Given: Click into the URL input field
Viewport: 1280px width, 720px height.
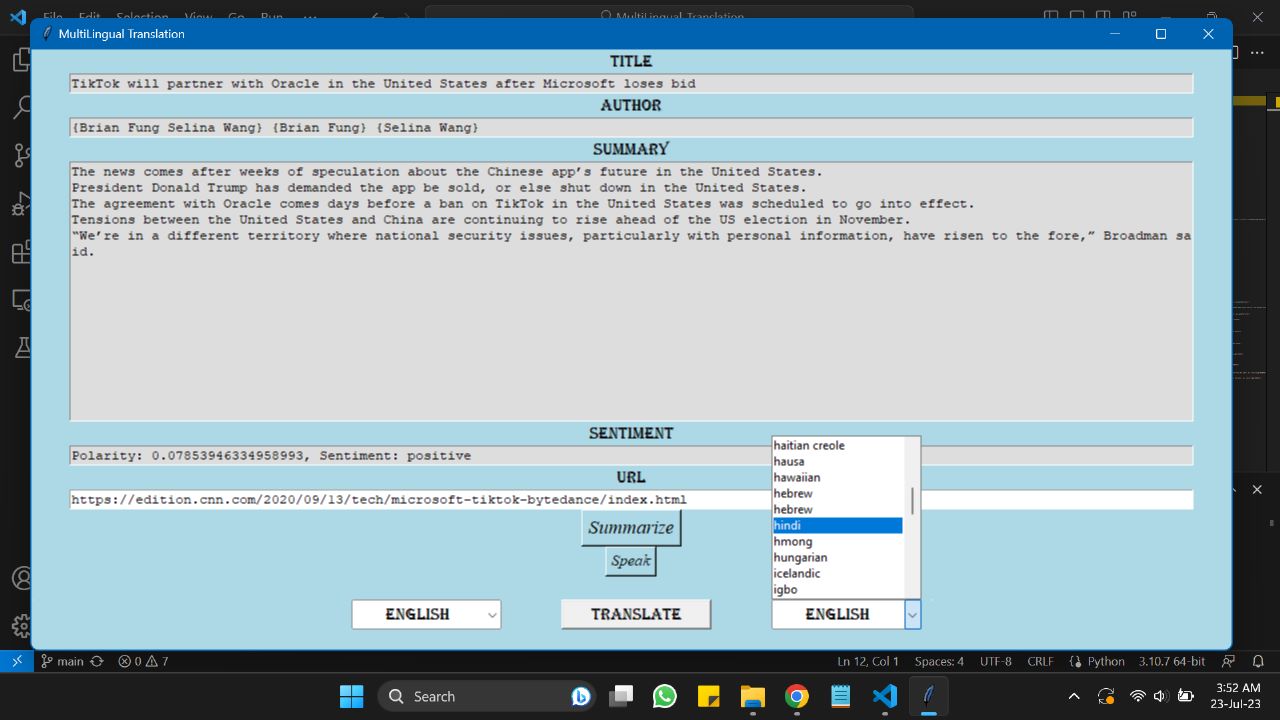Looking at the screenshot, I should coord(631,499).
